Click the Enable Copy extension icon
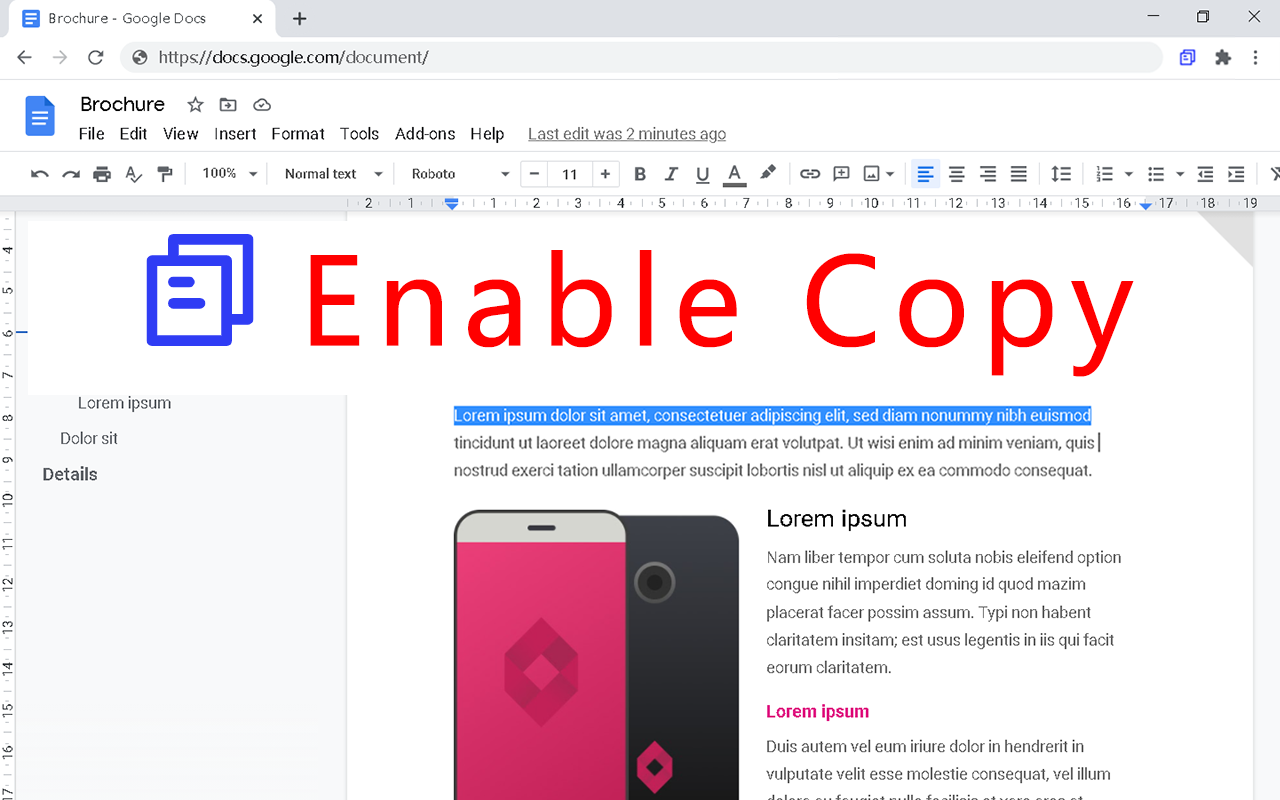Viewport: 1280px width, 800px height. coord(1187,58)
